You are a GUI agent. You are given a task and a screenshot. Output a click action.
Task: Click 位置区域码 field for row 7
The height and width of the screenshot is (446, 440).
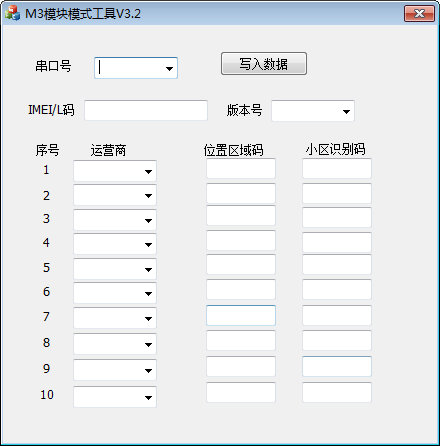pos(241,315)
